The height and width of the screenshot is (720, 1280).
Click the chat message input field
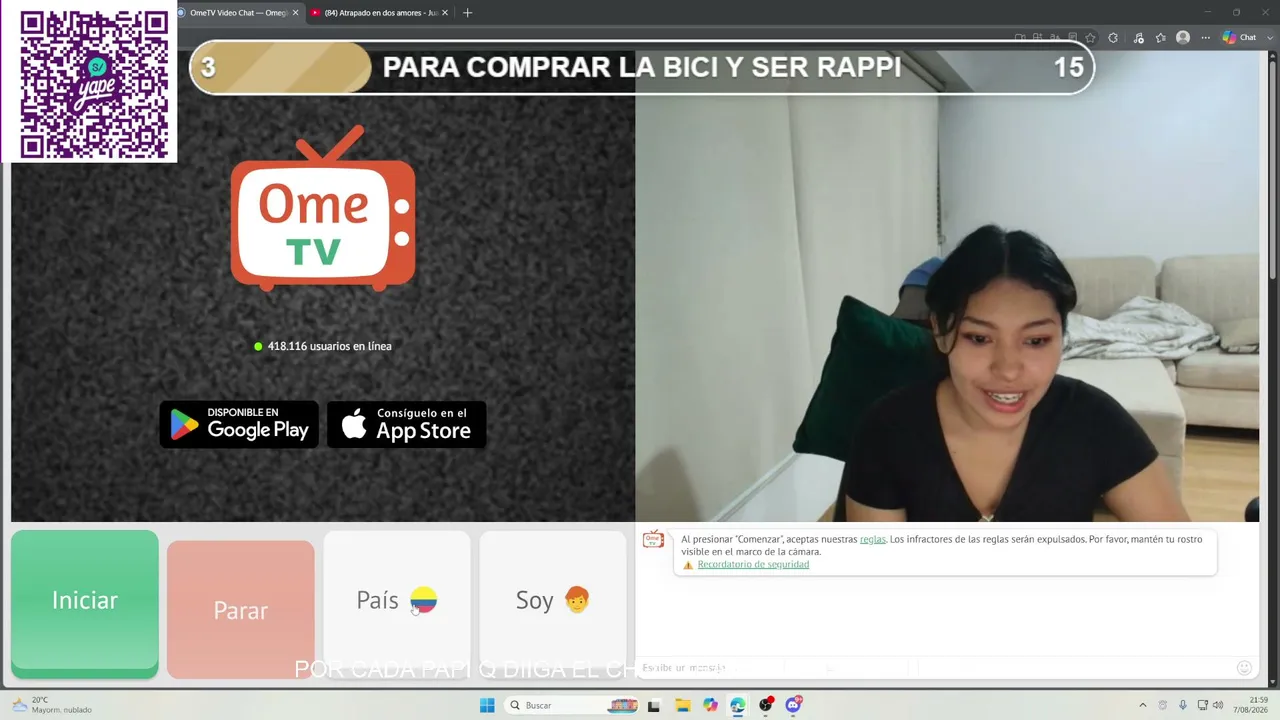click(935, 667)
